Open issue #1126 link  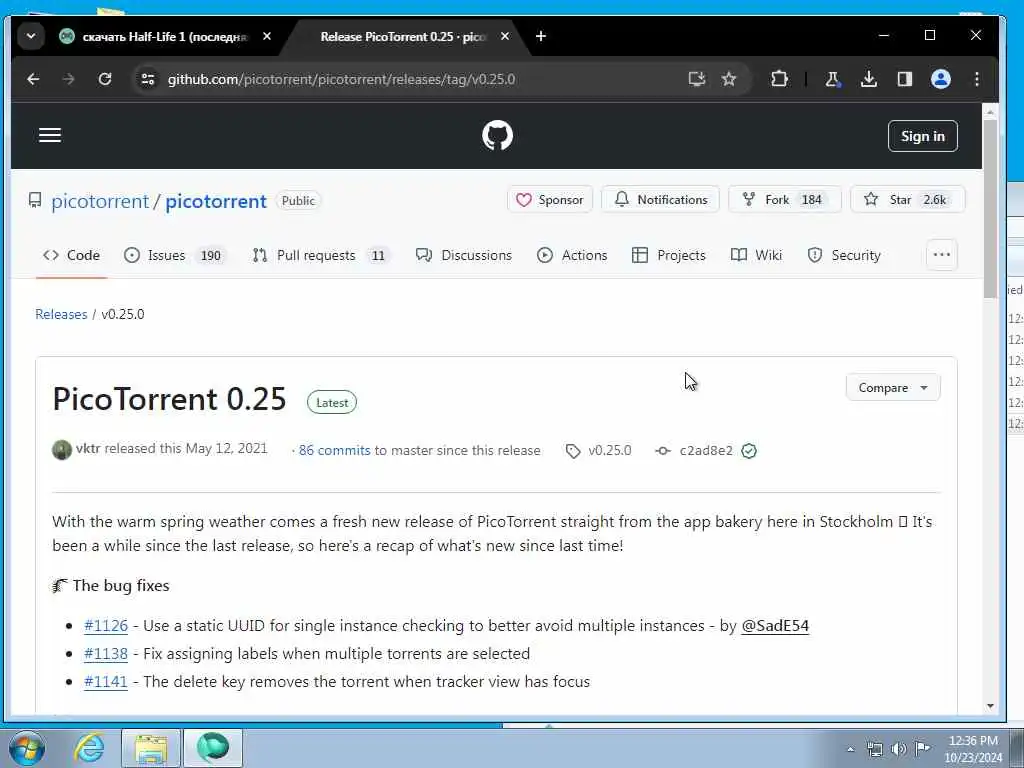coord(105,626)
